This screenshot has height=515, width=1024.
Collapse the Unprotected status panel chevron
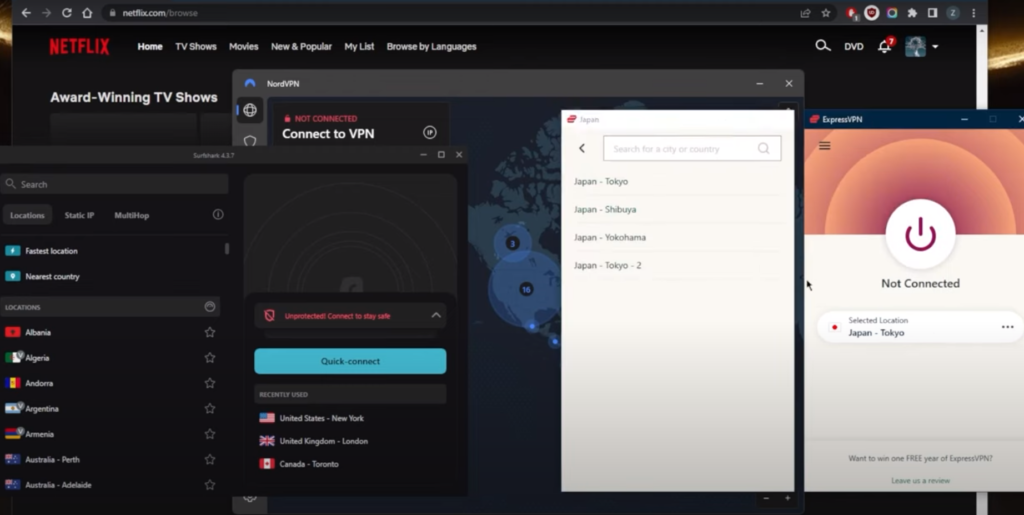(436, 315)
